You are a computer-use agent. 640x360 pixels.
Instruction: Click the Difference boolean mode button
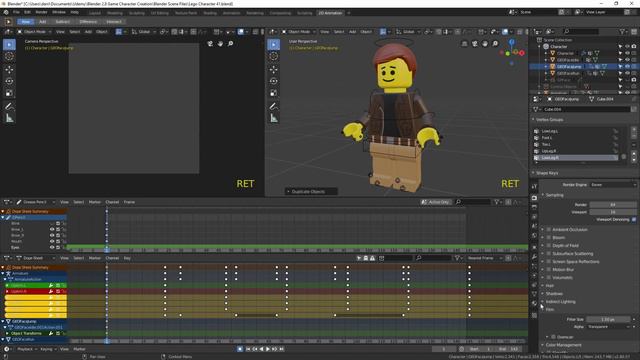(88, 22)
